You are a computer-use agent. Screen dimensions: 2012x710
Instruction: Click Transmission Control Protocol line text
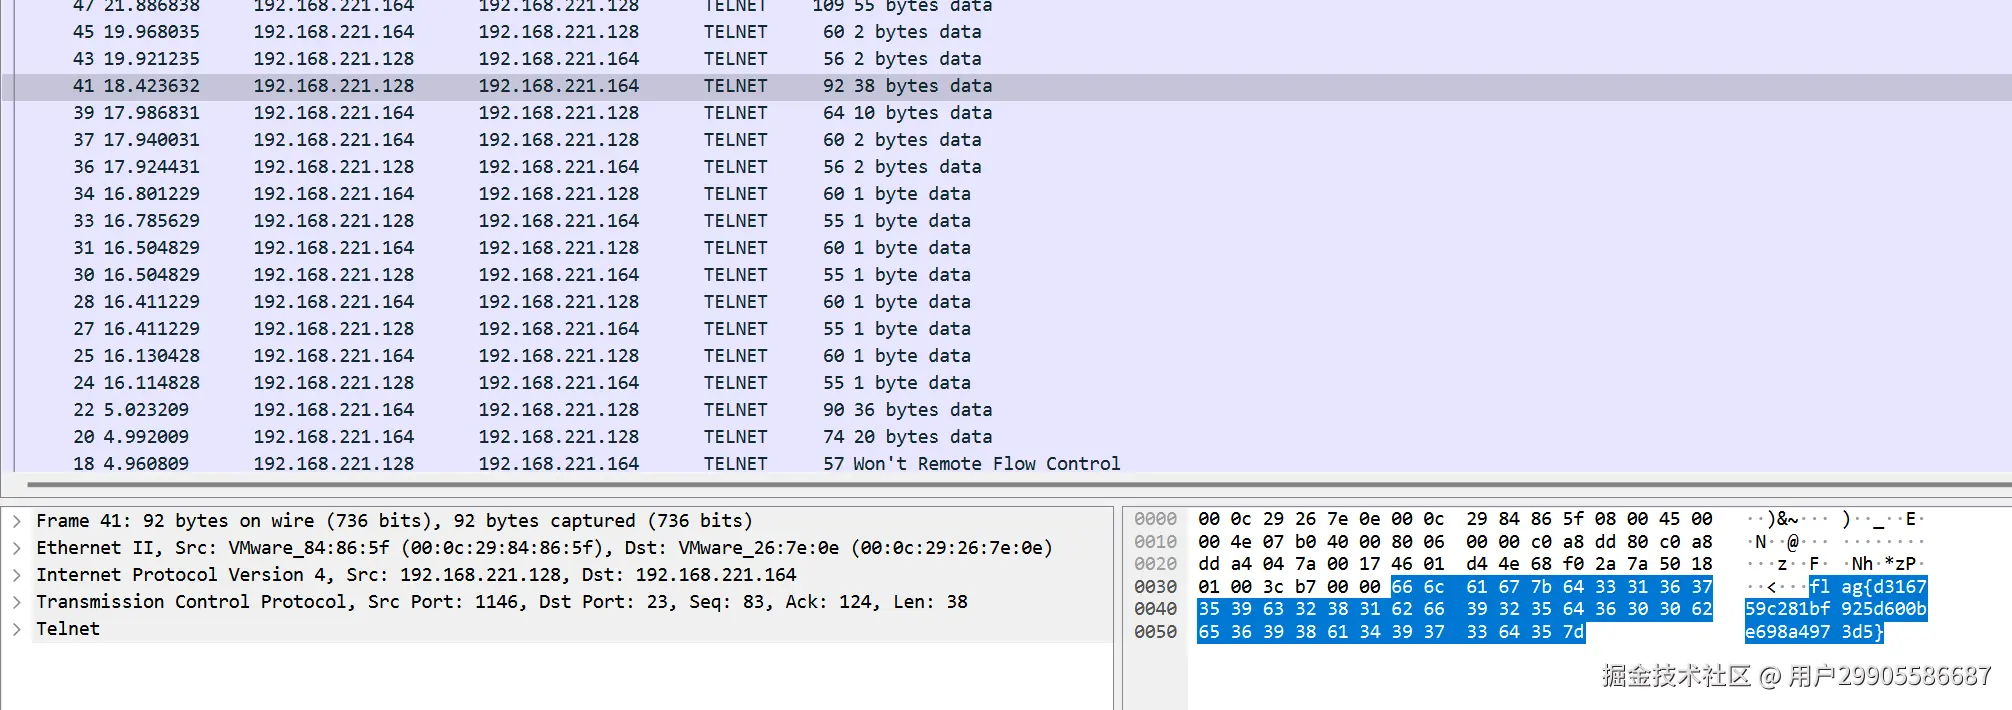click(502, 602)
